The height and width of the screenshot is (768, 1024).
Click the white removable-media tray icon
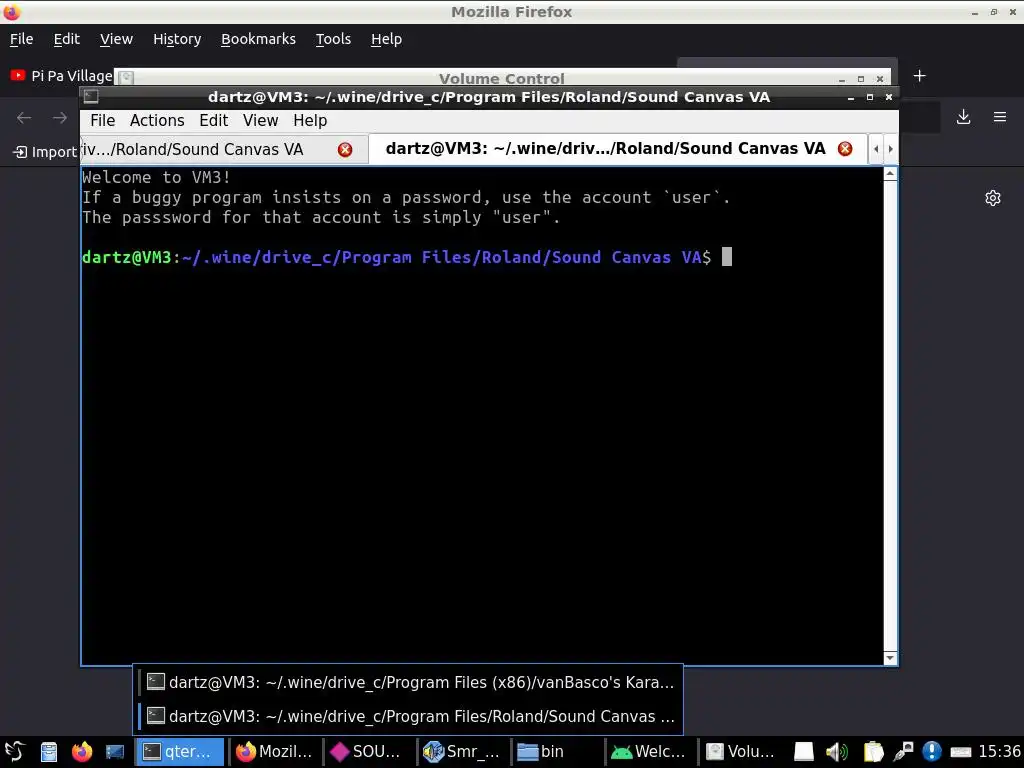coord(803,752)
